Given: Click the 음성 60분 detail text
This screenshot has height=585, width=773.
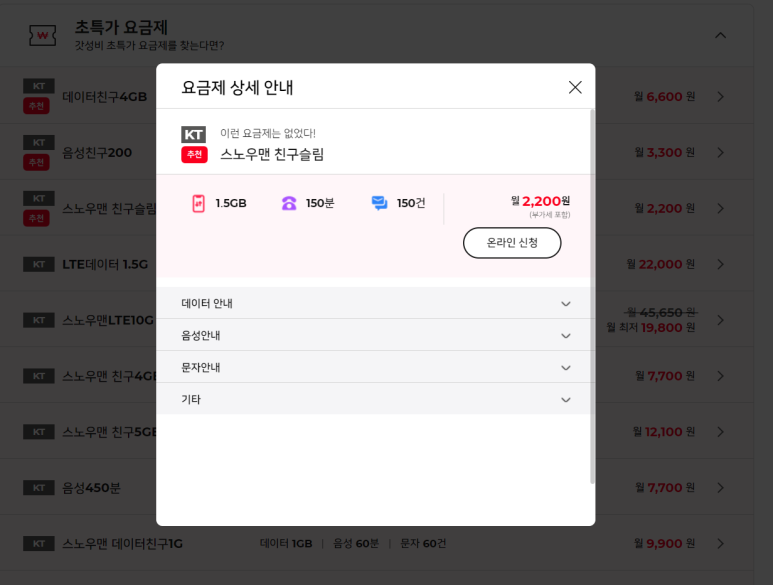Looking at the screenshot, I should (x=356, y=544).
